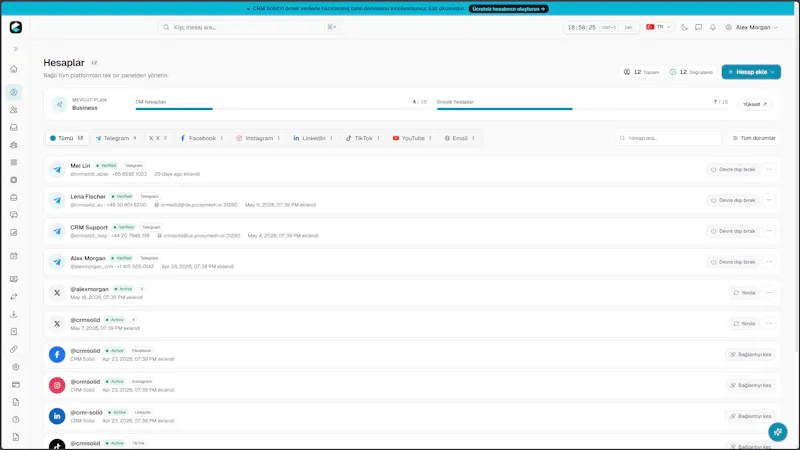Click the CRM Solid logo icon
Viewport: 800px width, 450px height.
pyautogui.click(x=16, y=27)
